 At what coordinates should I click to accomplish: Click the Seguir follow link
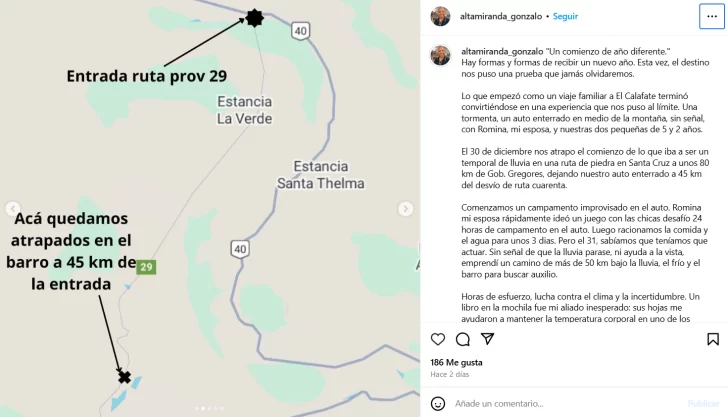(565, 16)
